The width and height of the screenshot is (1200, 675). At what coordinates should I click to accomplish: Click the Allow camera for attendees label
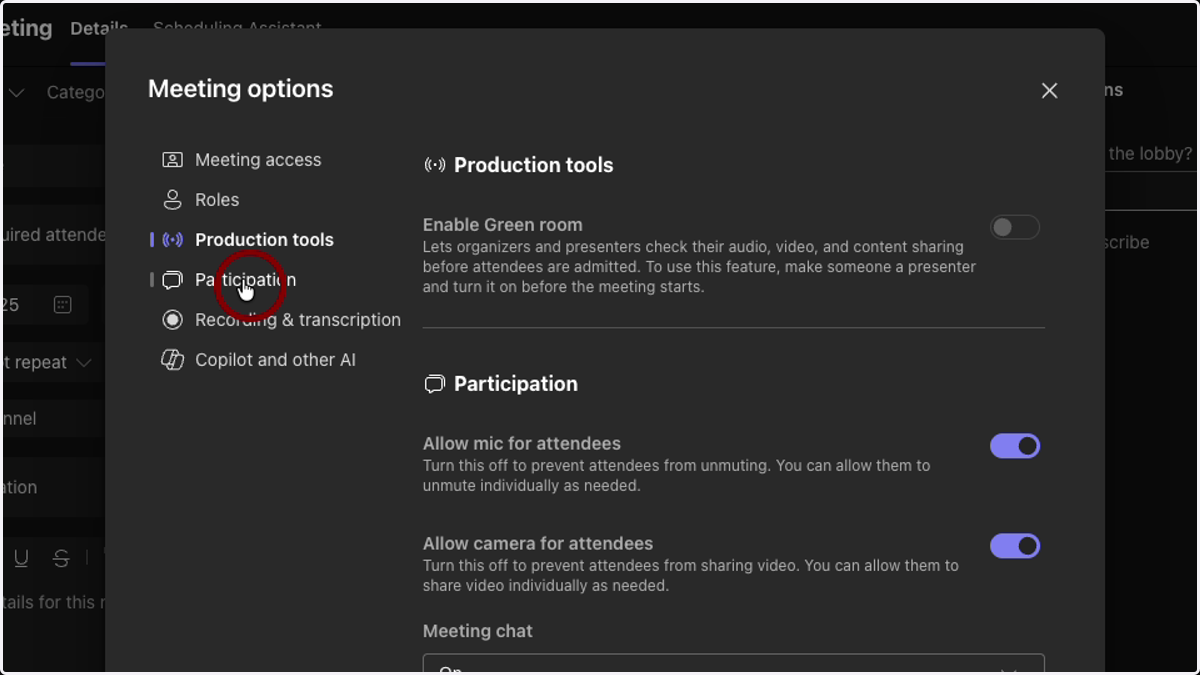click(538, 544)
